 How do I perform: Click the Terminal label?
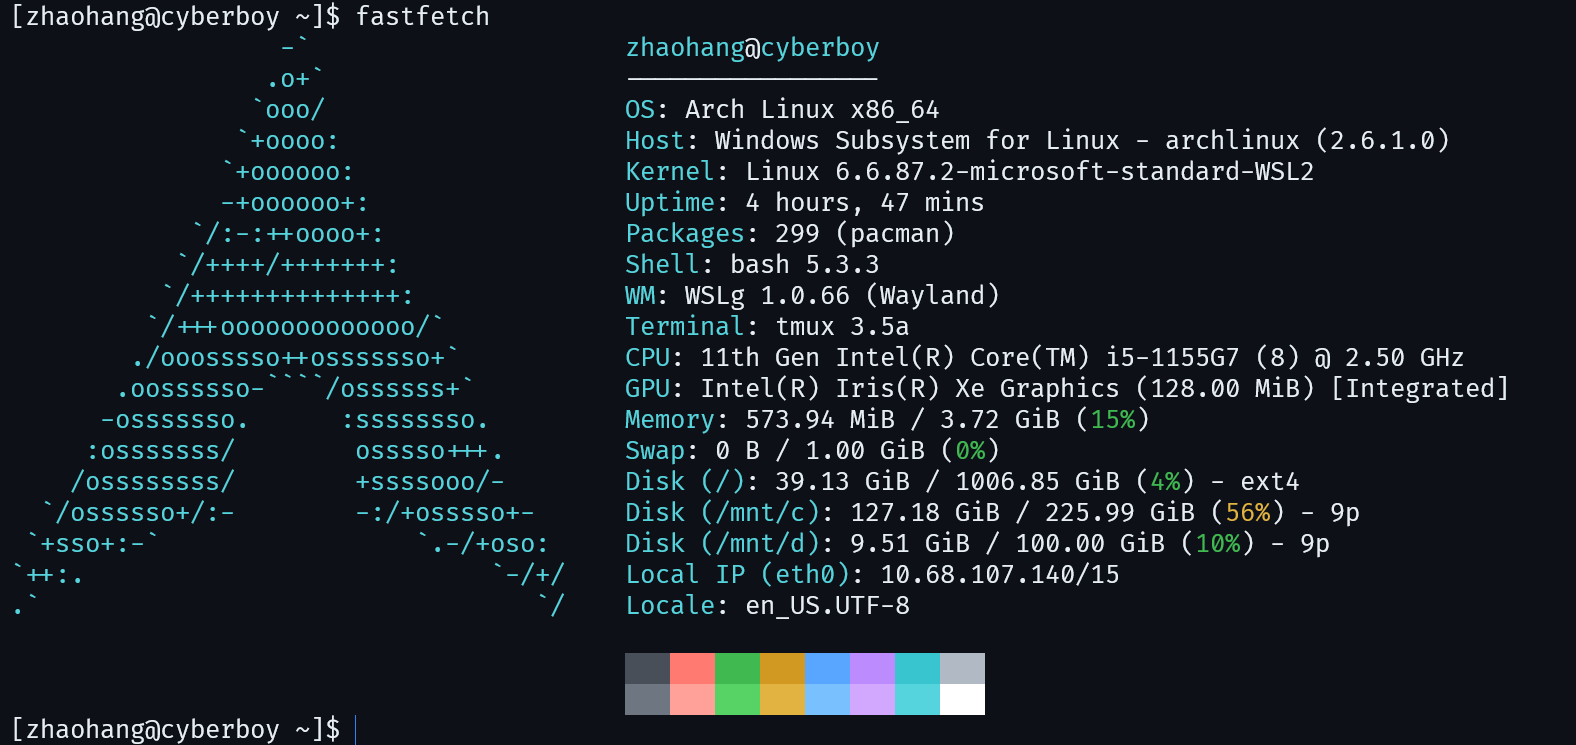coord(685,327)
